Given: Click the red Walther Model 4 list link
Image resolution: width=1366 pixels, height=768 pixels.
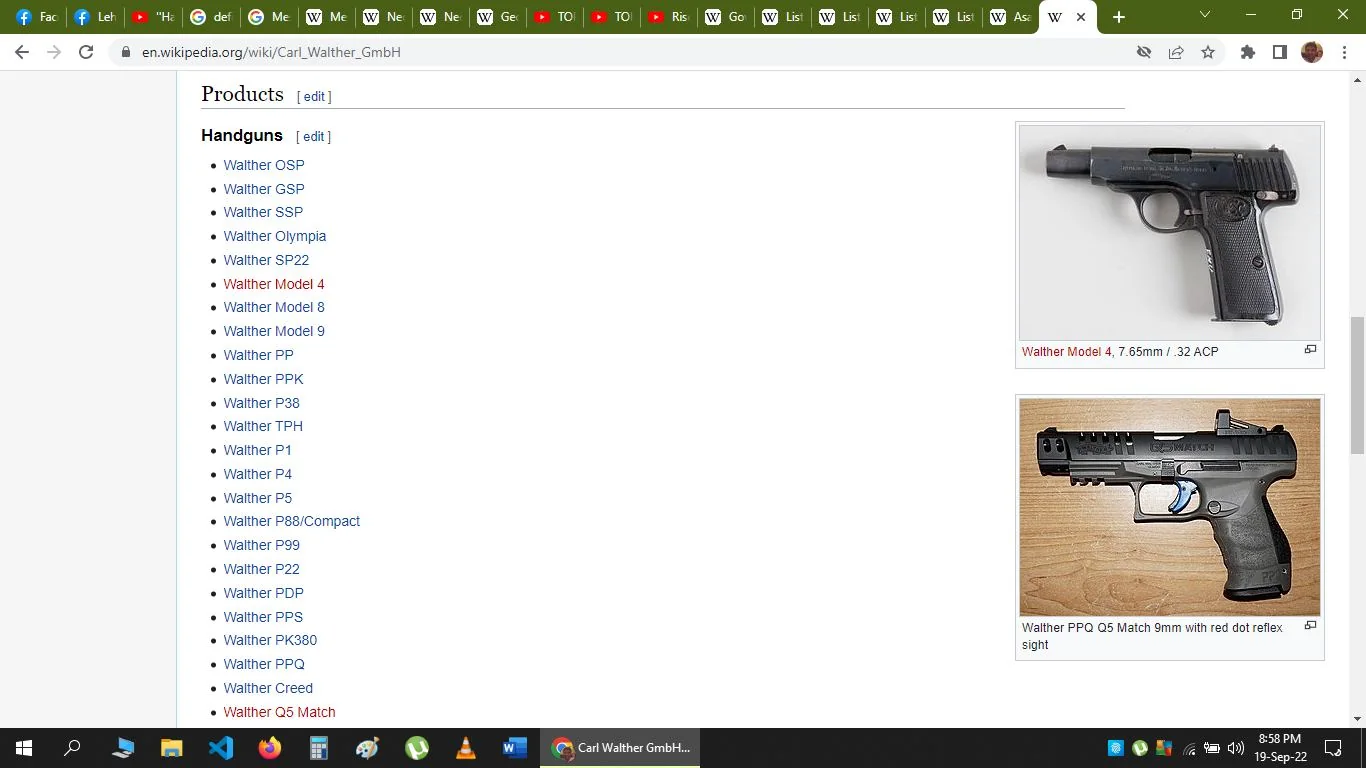Looking at the screenshot, I should (274, 284).
